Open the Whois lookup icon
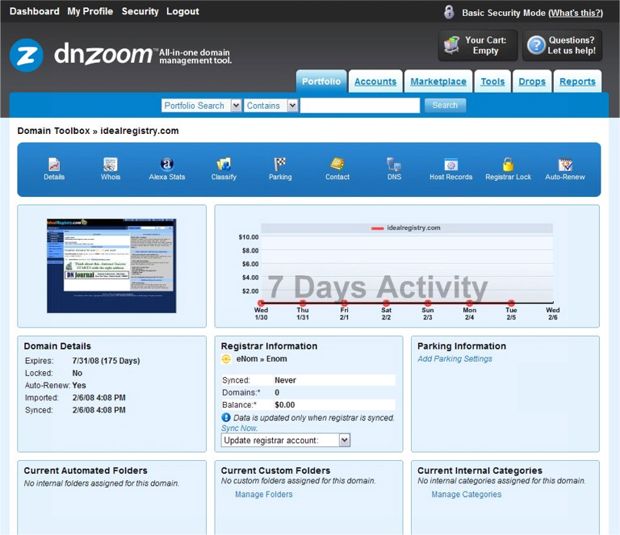Viewport: 620px width, 535px height. [x=110, y=164]
